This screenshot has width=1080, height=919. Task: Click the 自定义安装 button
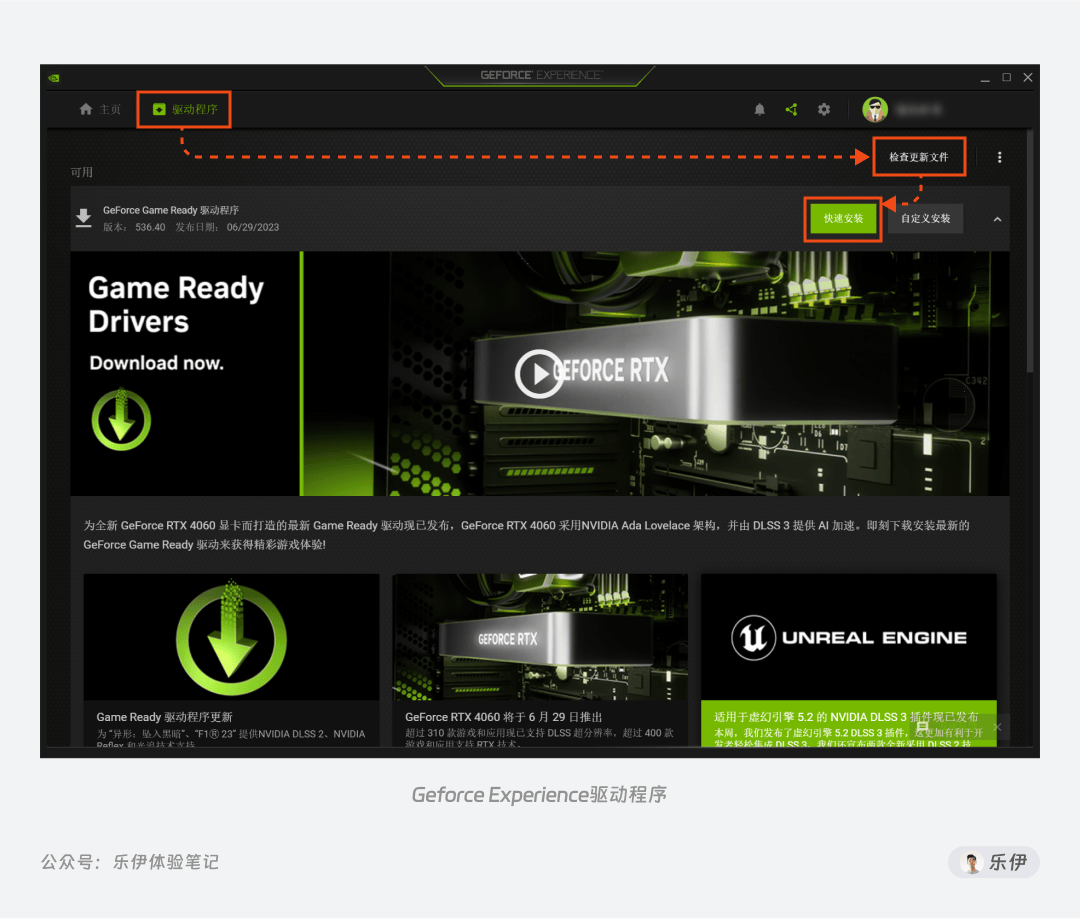point(925,218)
